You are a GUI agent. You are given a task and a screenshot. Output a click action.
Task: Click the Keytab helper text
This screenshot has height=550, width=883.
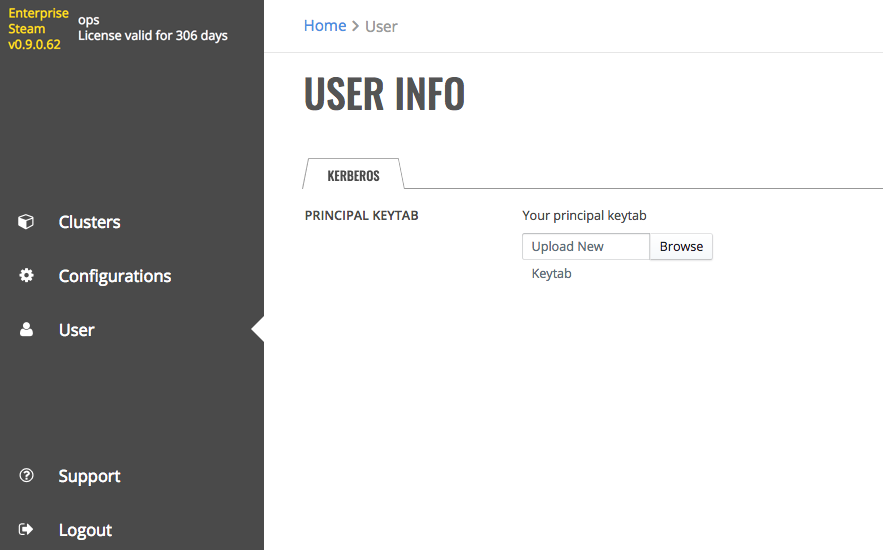(551, 274)
